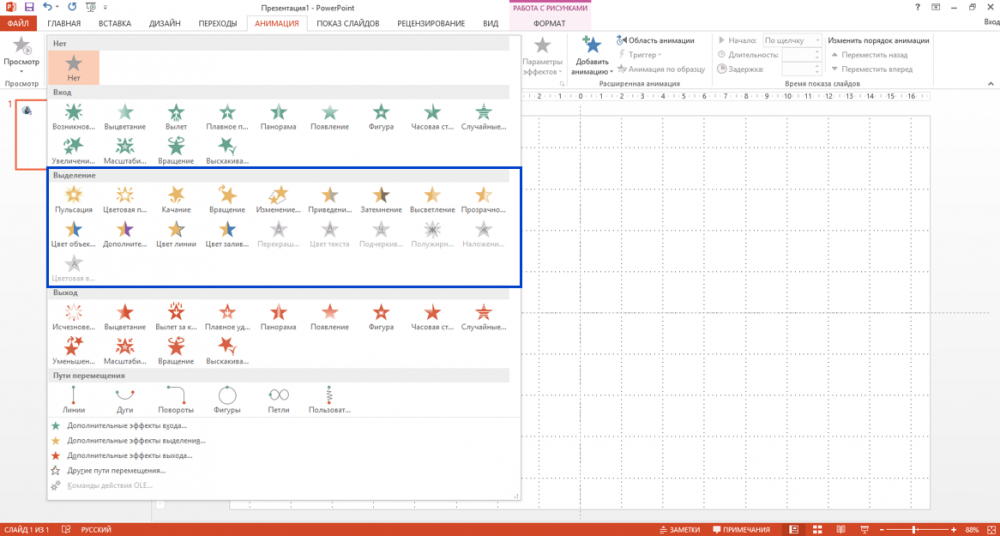Apply the Вылет entrance effect
This screenshot has width=1000, height=536.
[x=176, y=114]
